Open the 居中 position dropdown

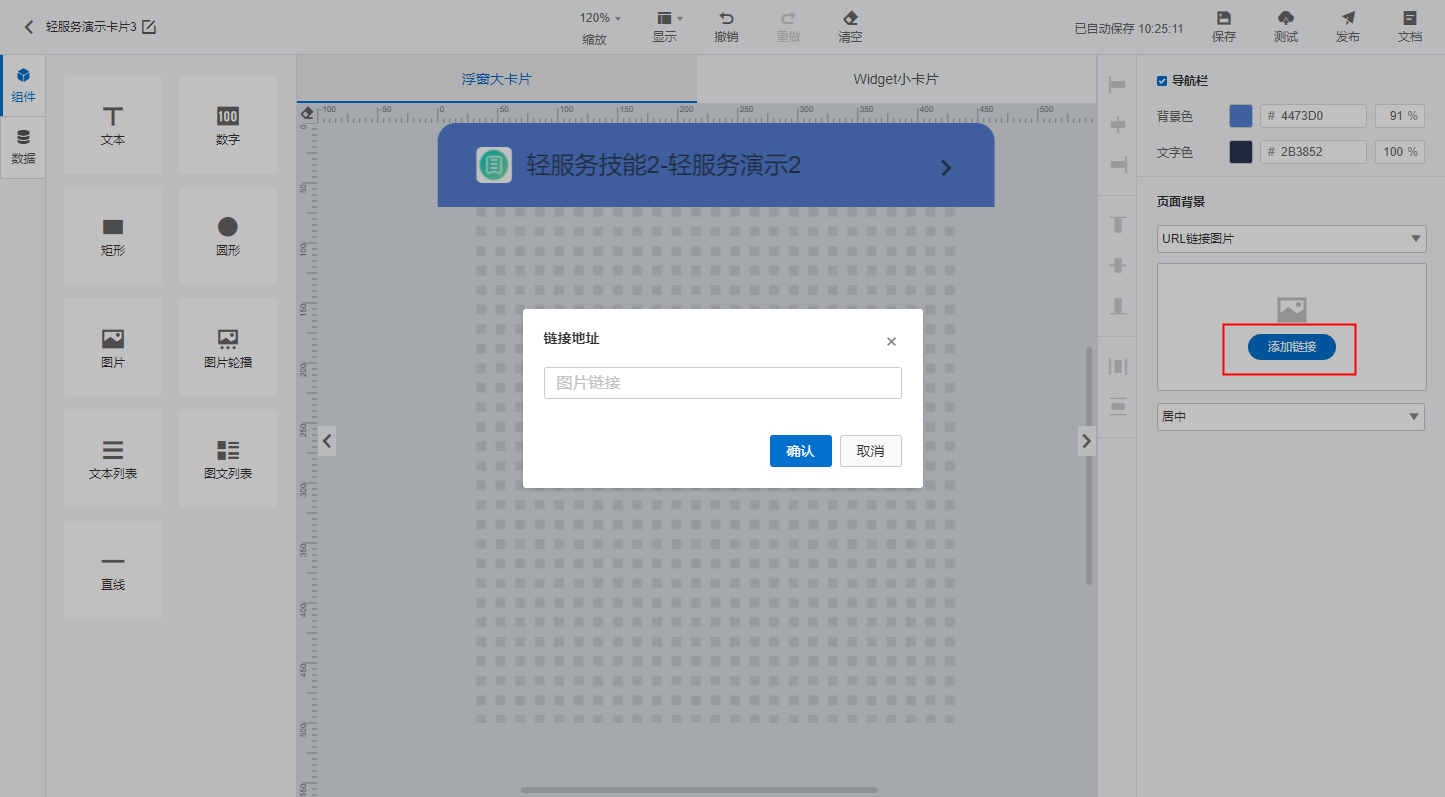coord(1290,417)
